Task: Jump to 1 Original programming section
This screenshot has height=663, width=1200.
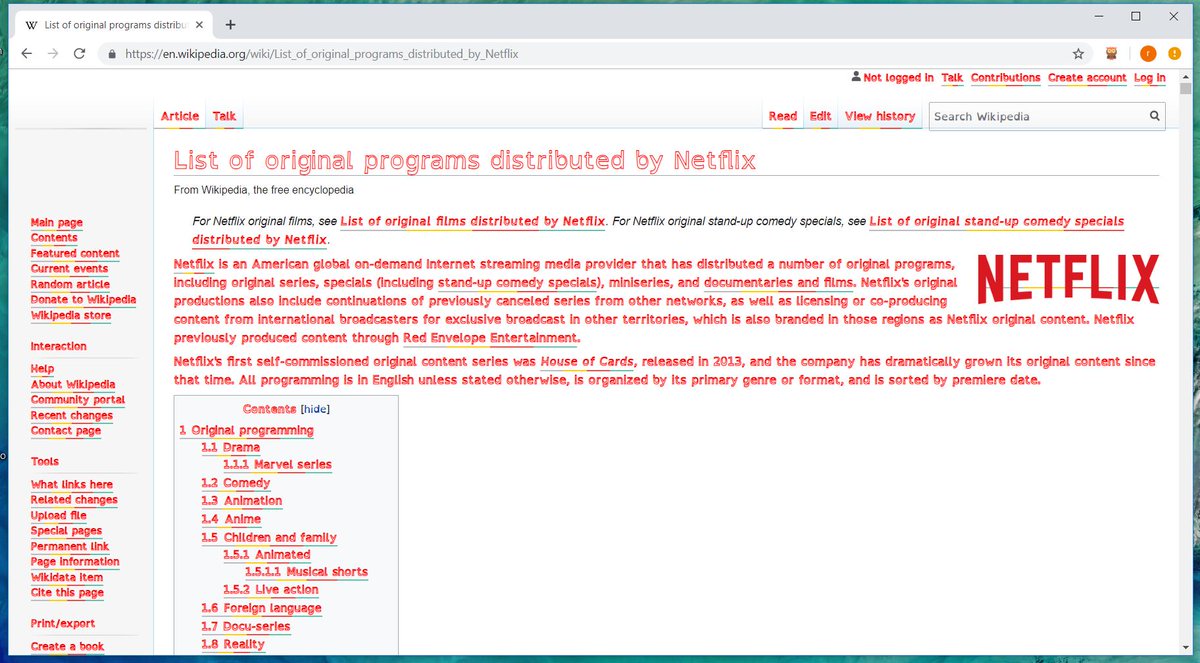Action: tap(246, 430)
